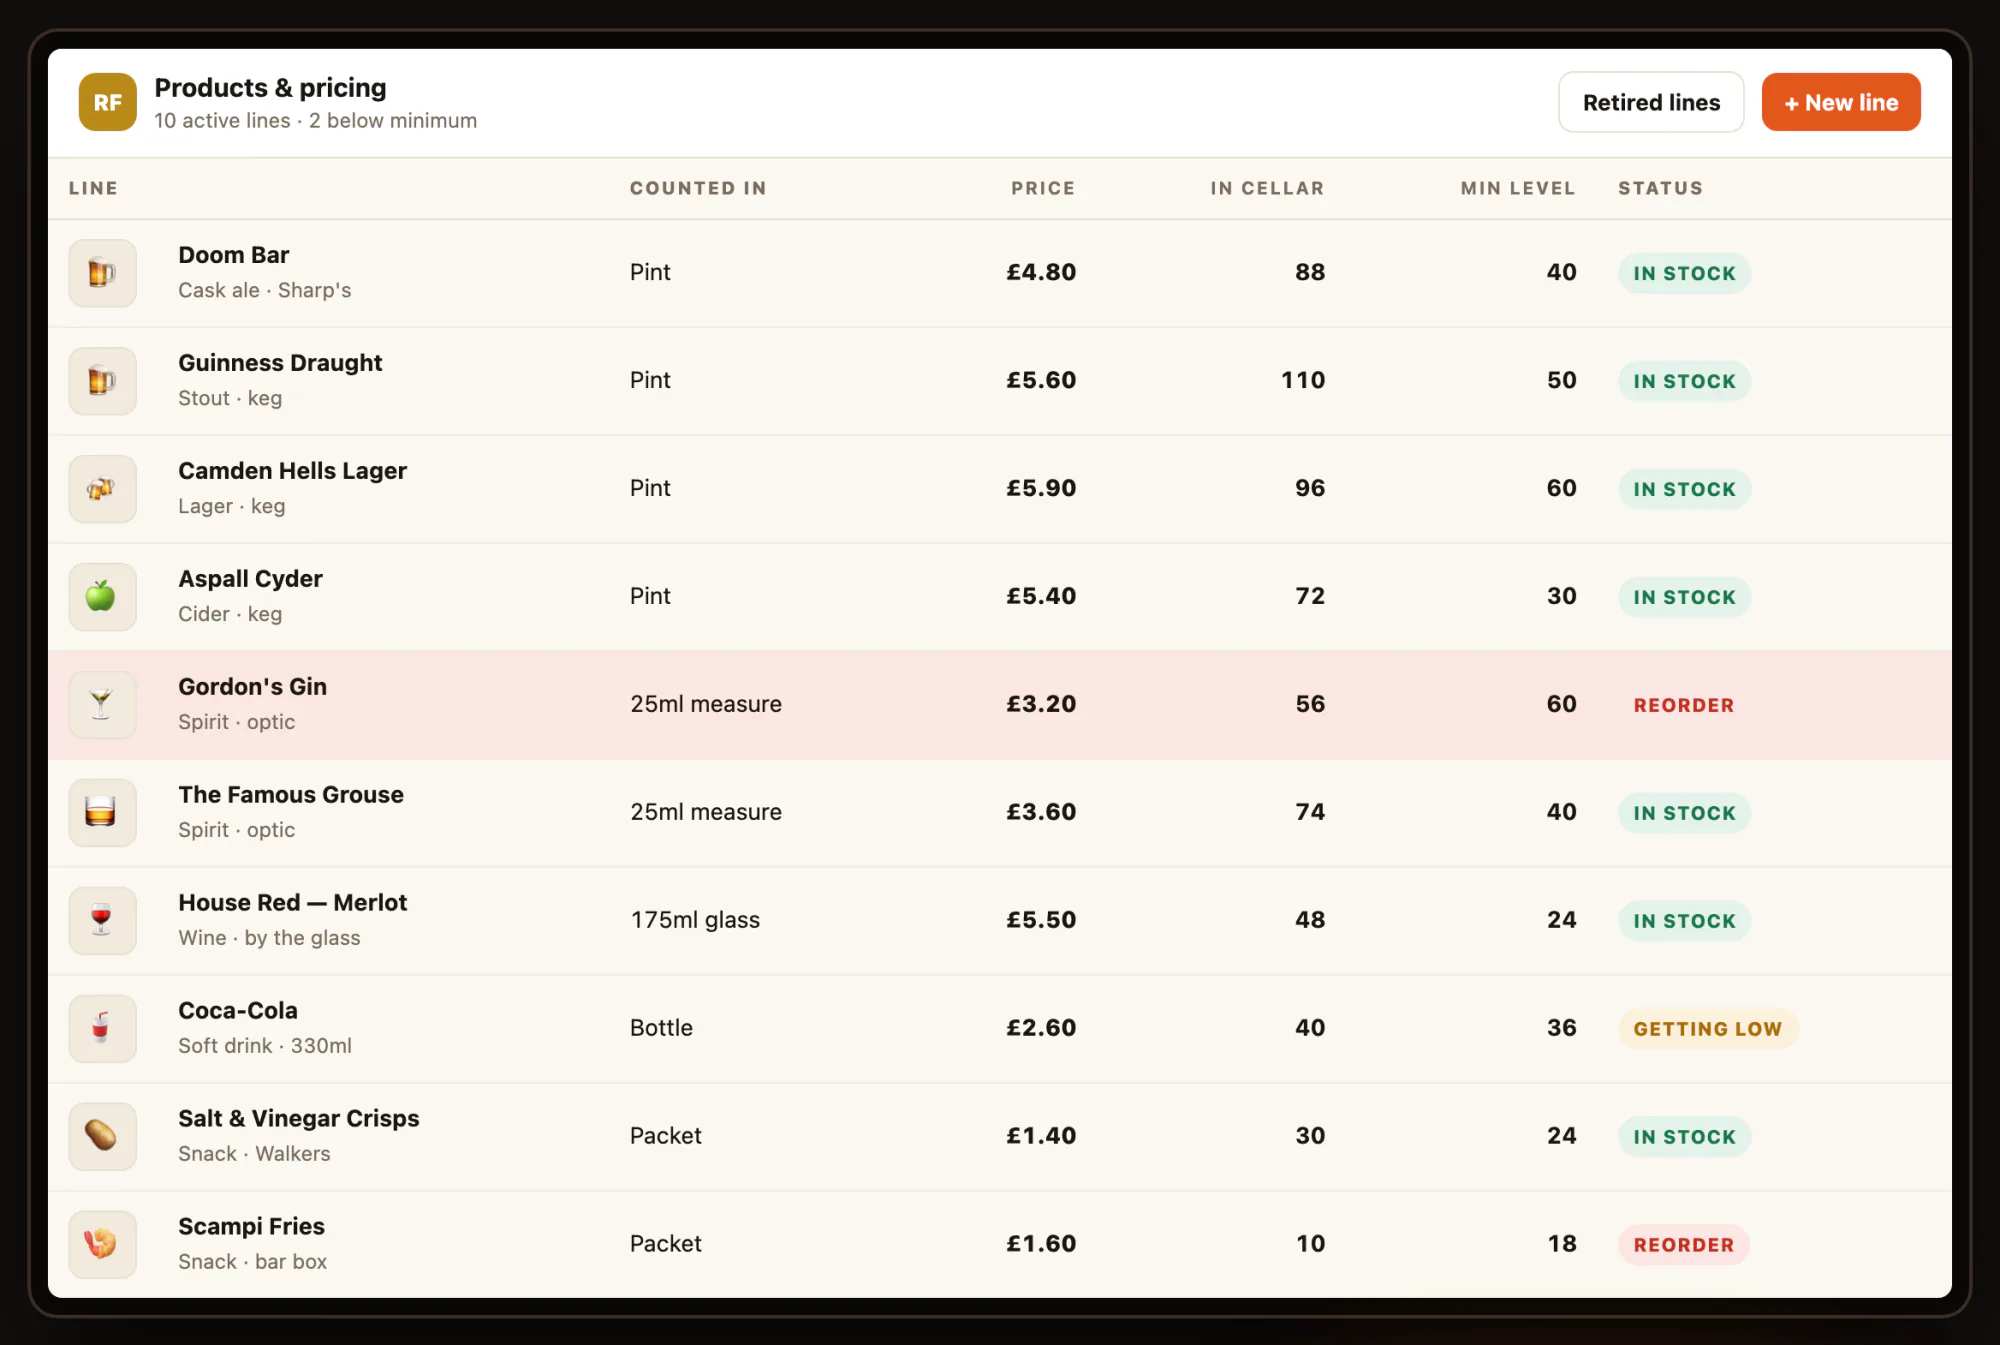This screenshot has height=1345, width=2000.
Task: Click the House Red wine glass icon
Action: point(102,921)
